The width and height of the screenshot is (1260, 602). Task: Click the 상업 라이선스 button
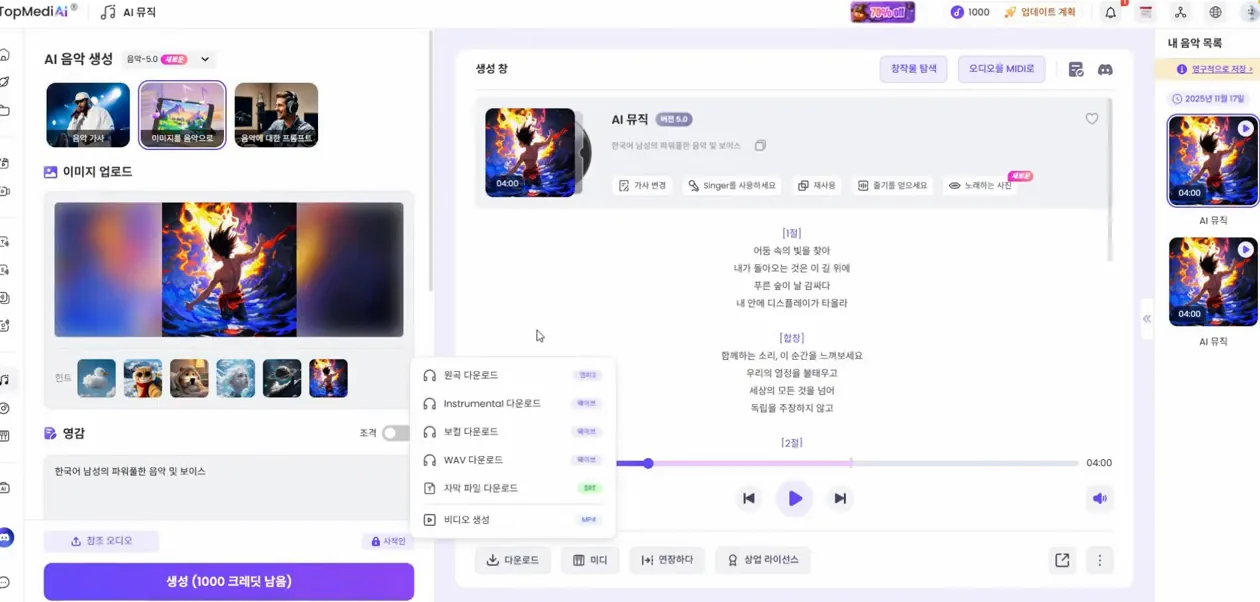pos(763,560)
